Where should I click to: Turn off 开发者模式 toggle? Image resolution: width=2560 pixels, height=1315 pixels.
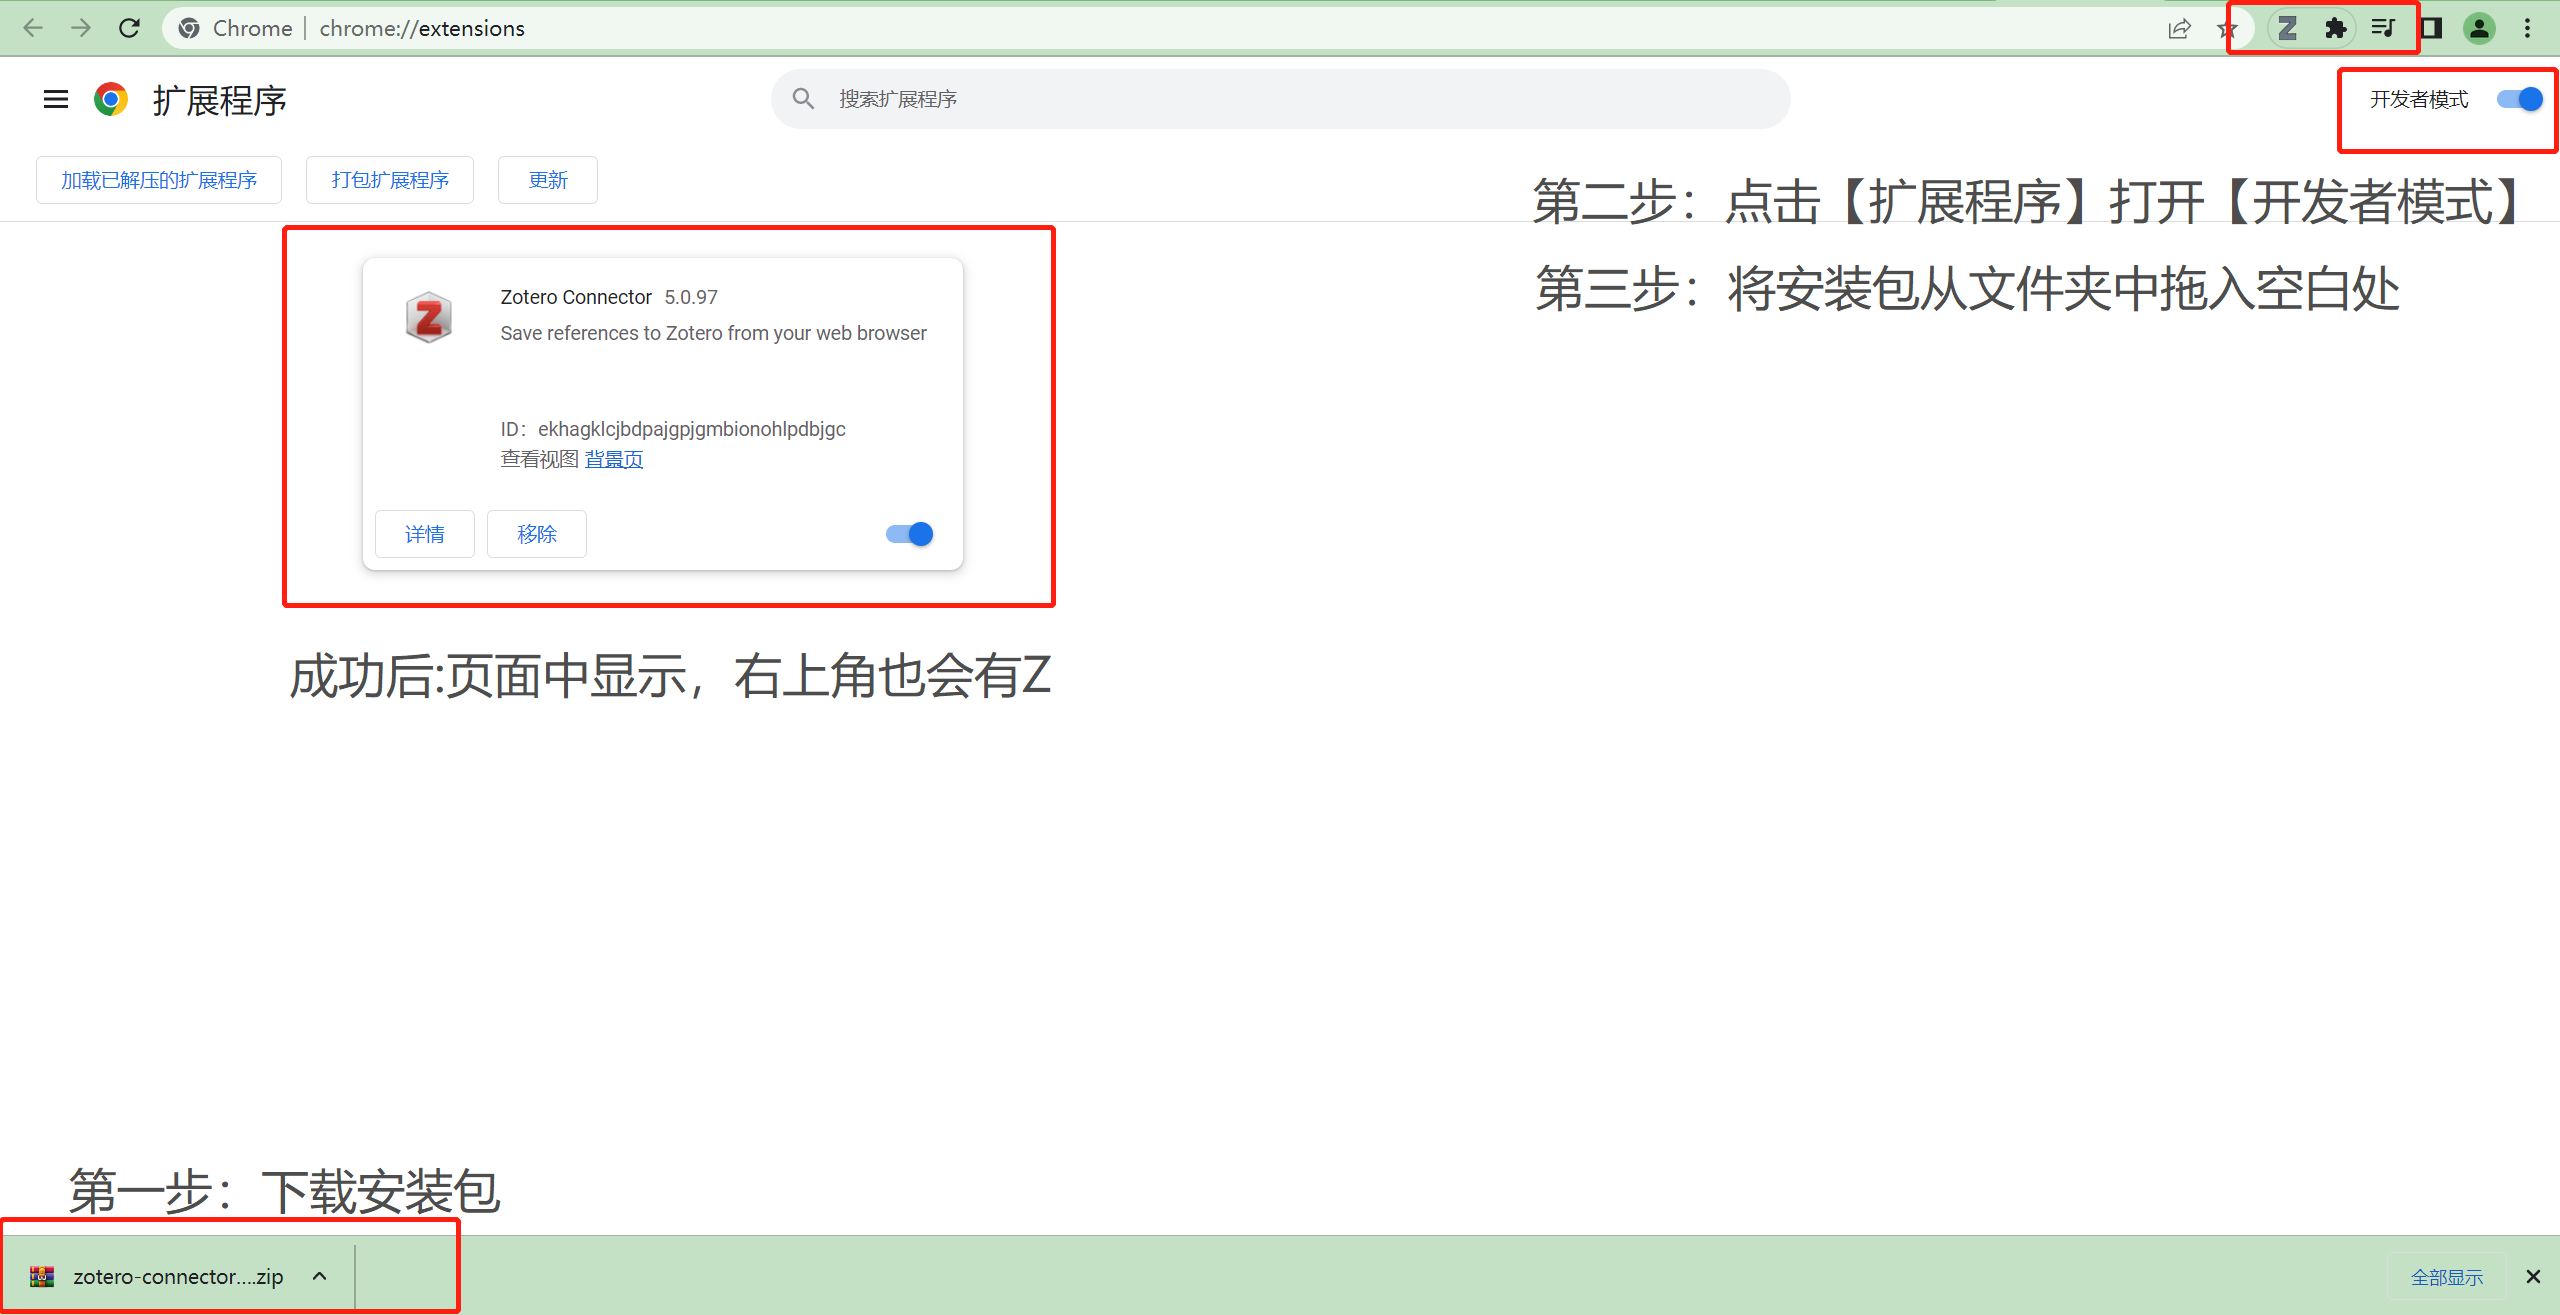tap(2519, 99)
